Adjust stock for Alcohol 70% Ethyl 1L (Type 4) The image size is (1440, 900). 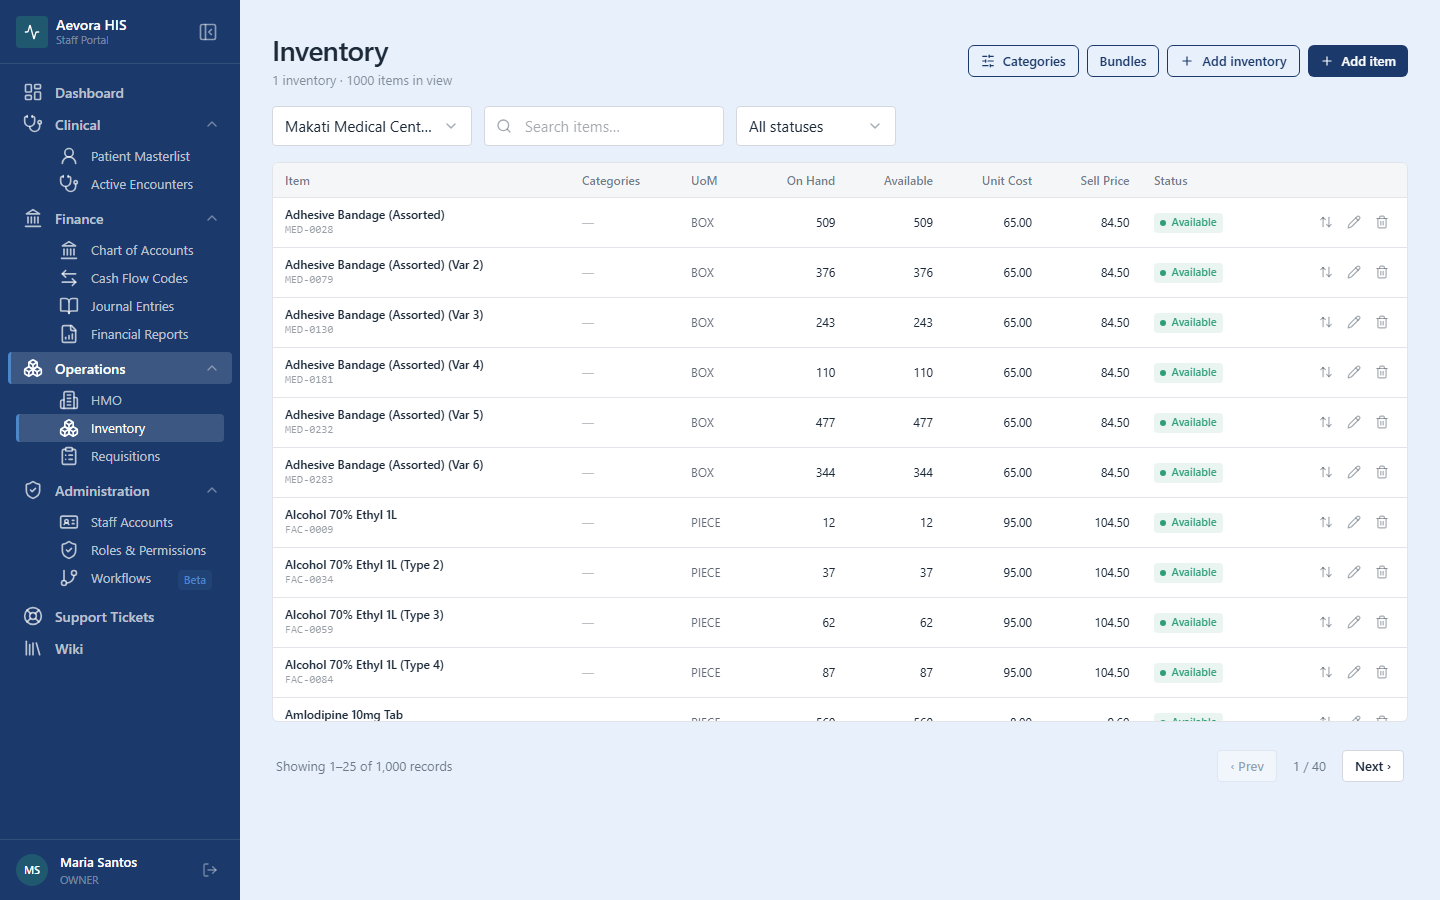[1326, 672]
